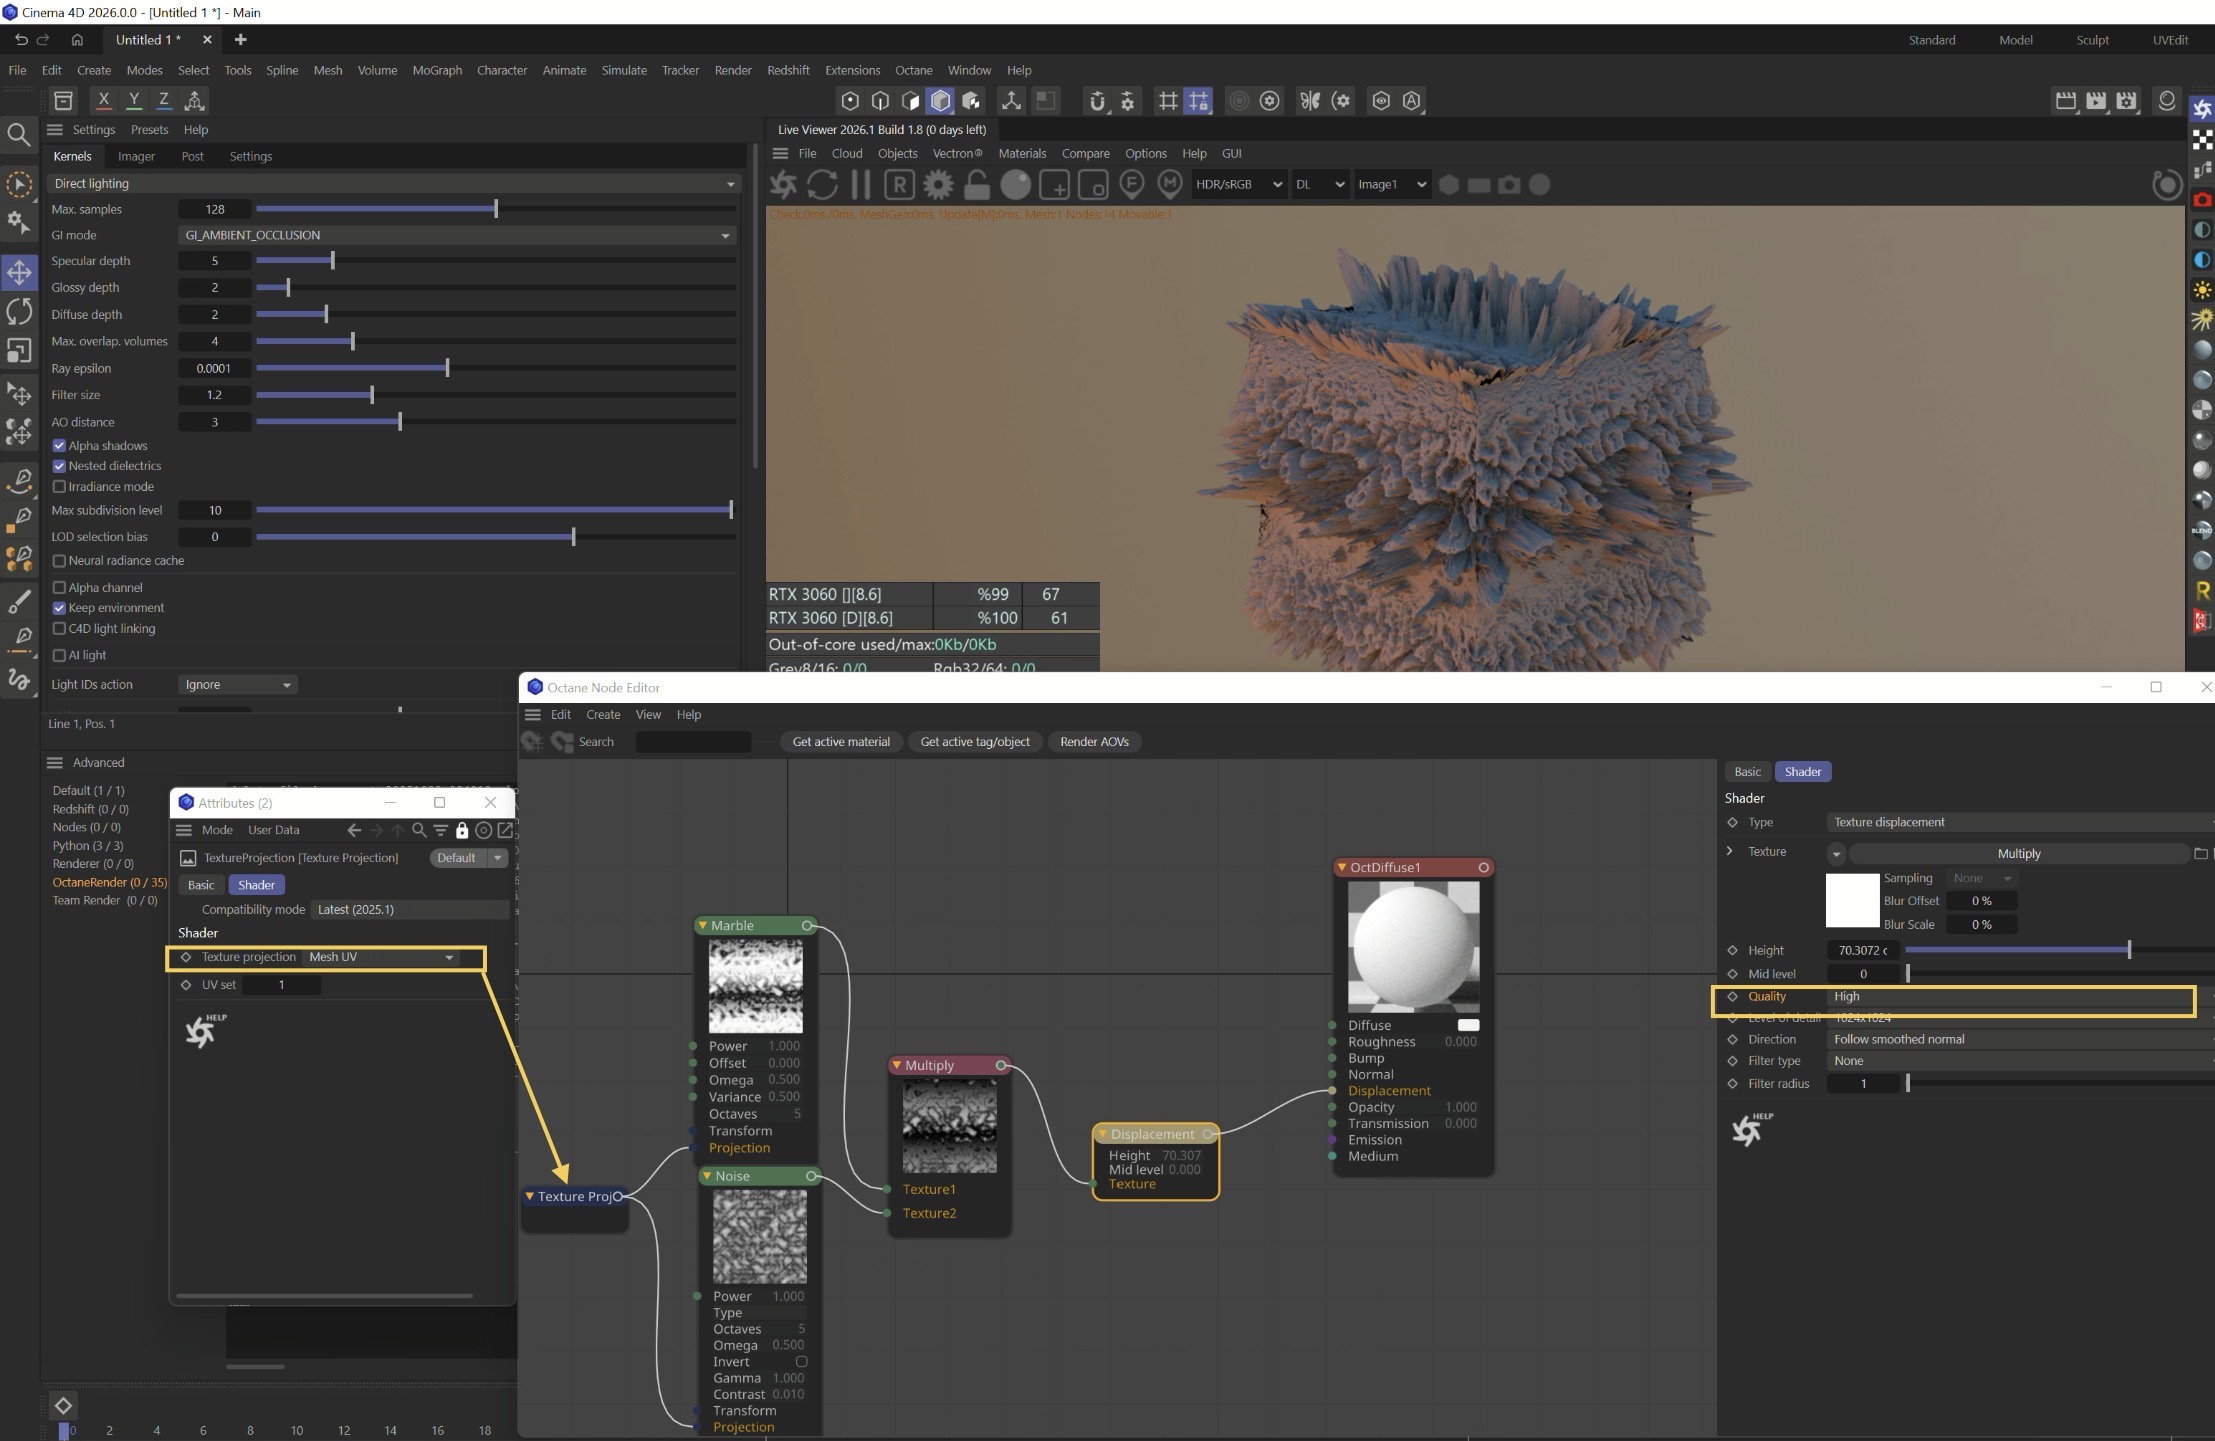
Task: Restart render with the refresh icon
Action: [x=822, y=185]
